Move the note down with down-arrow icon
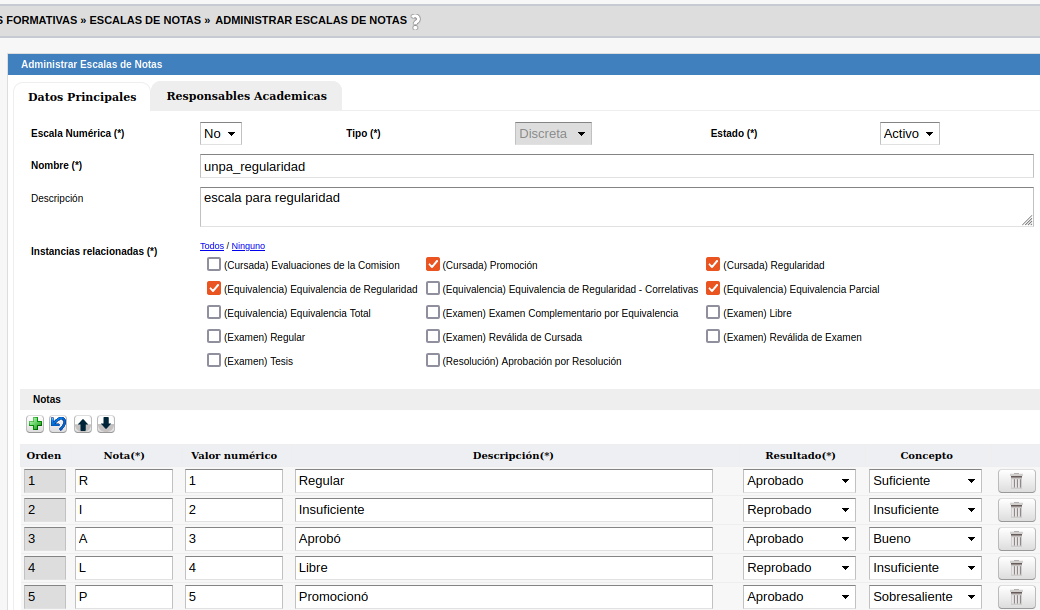Image resolution: width=1040 pixels, height=610 pixels. click(106, 424)
